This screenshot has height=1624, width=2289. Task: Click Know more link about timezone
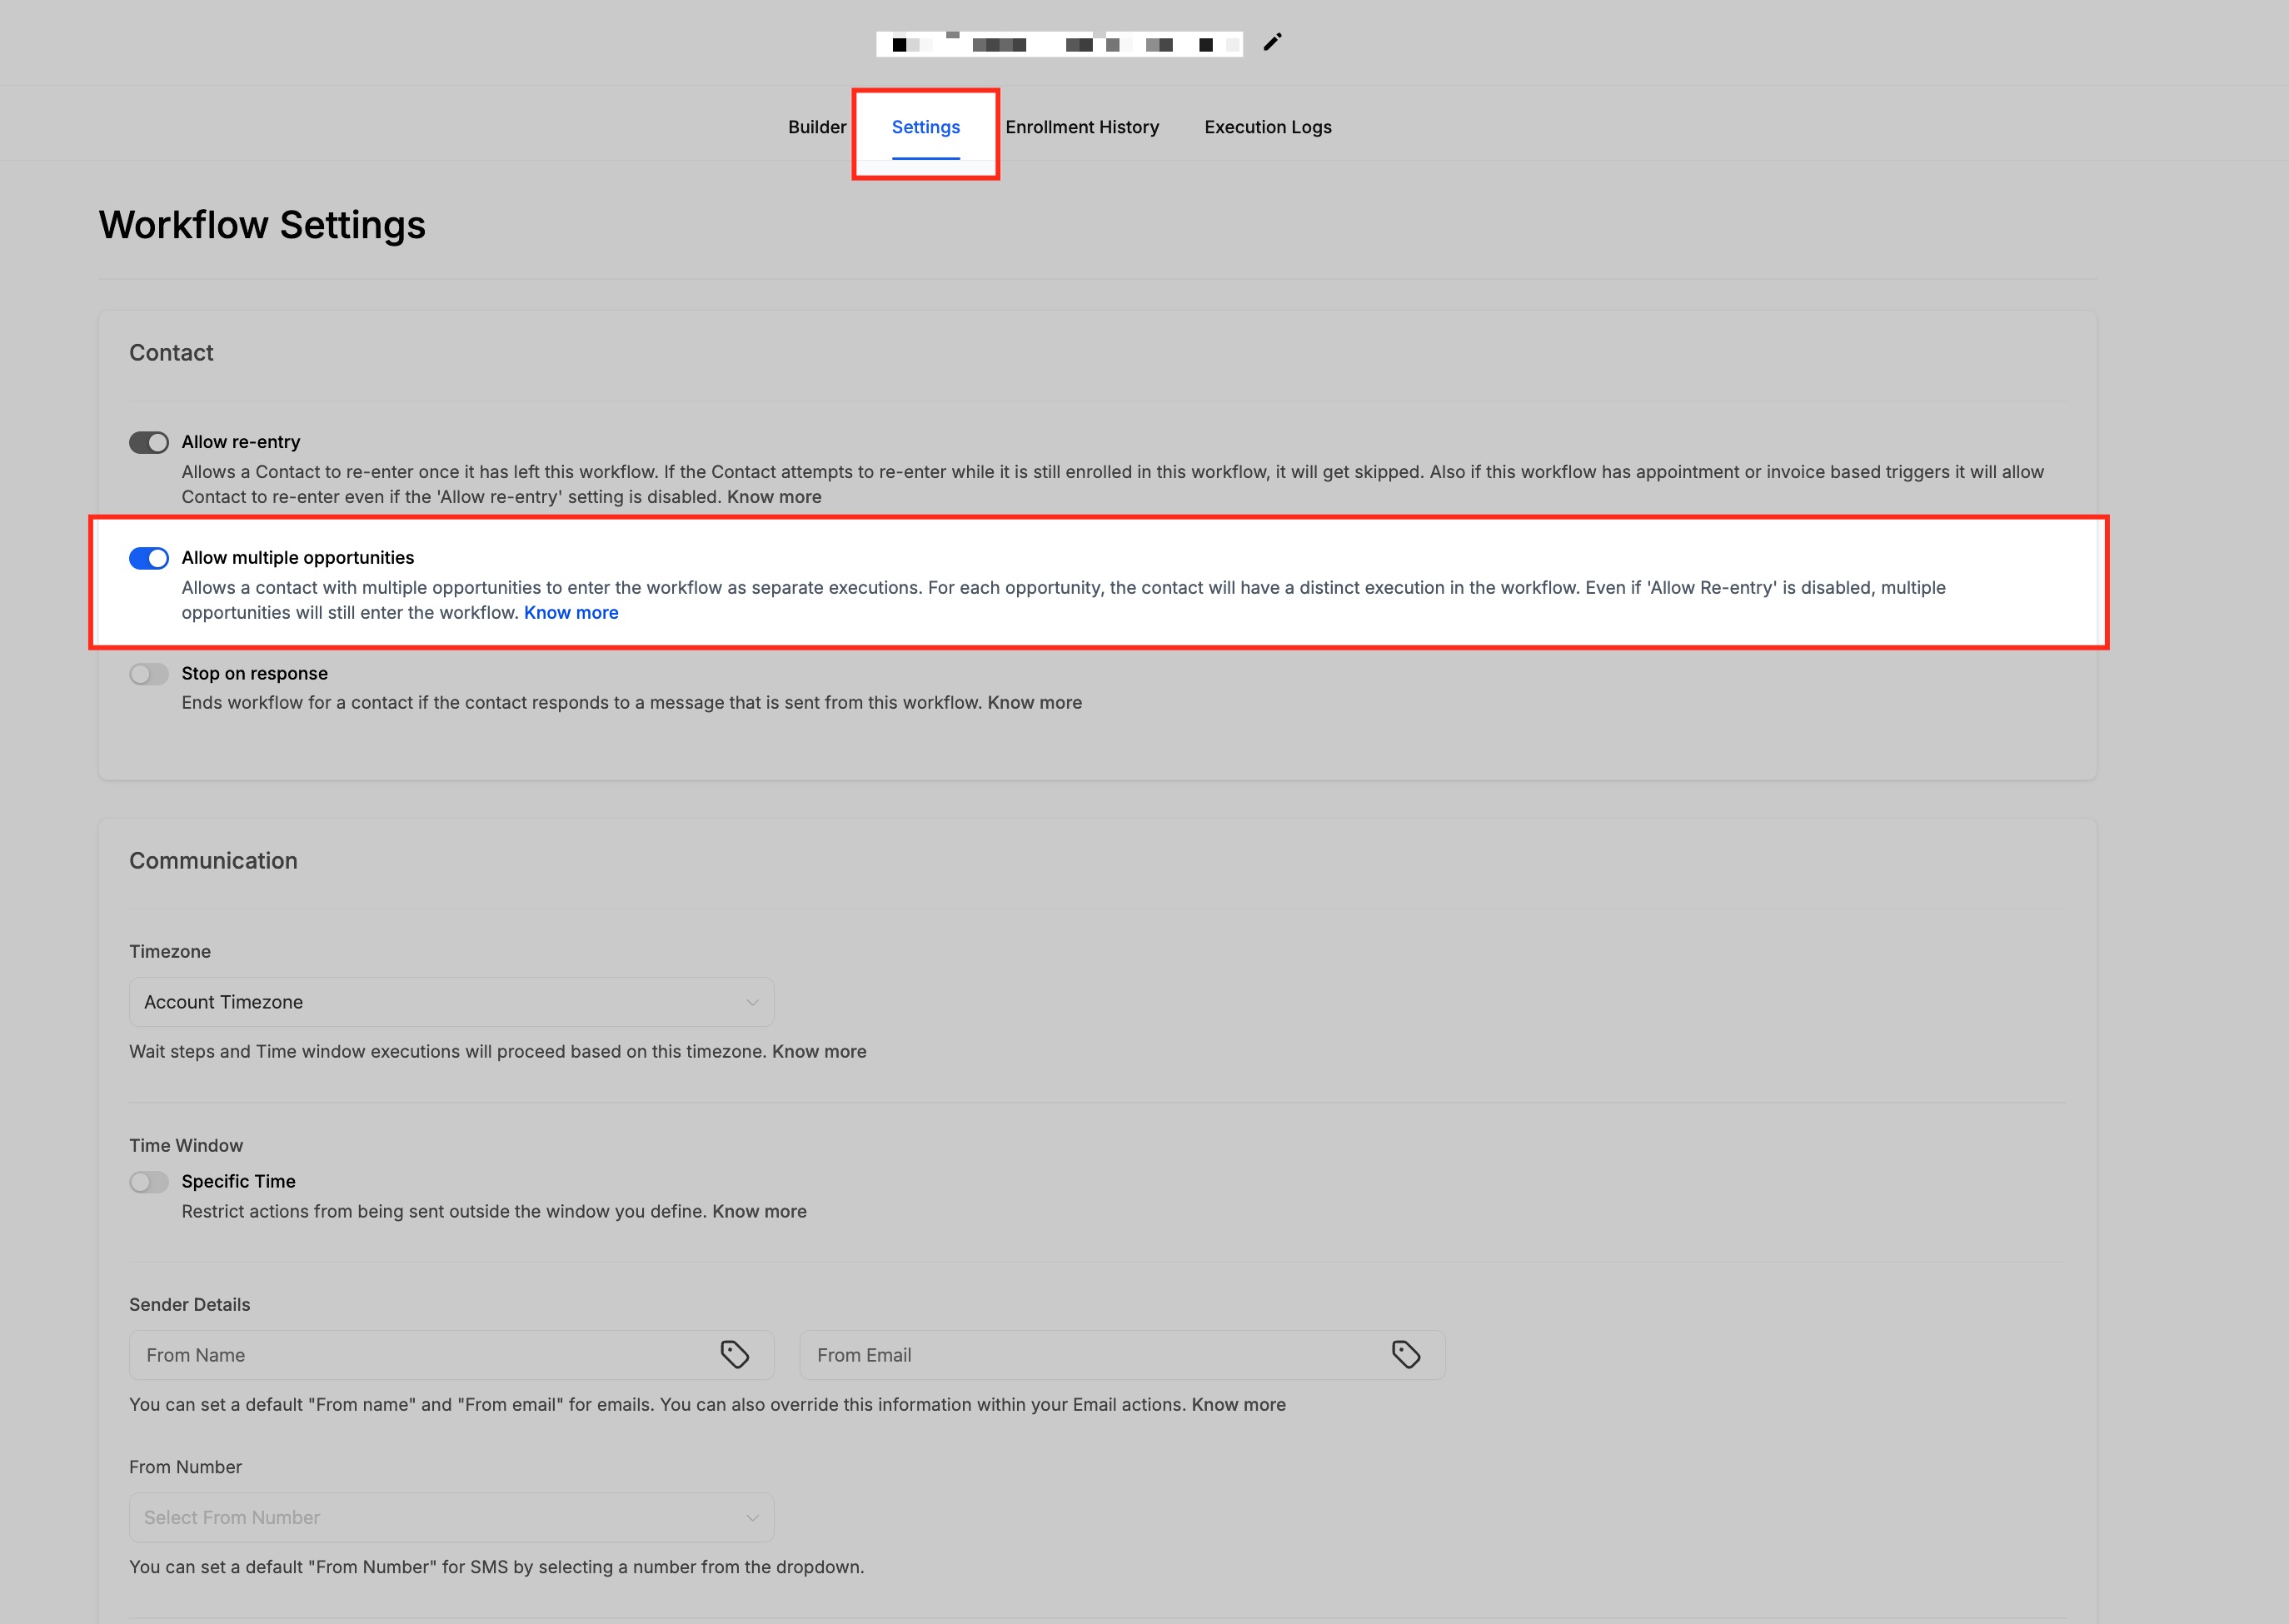pyautogui.click(x=819, y=1052)
